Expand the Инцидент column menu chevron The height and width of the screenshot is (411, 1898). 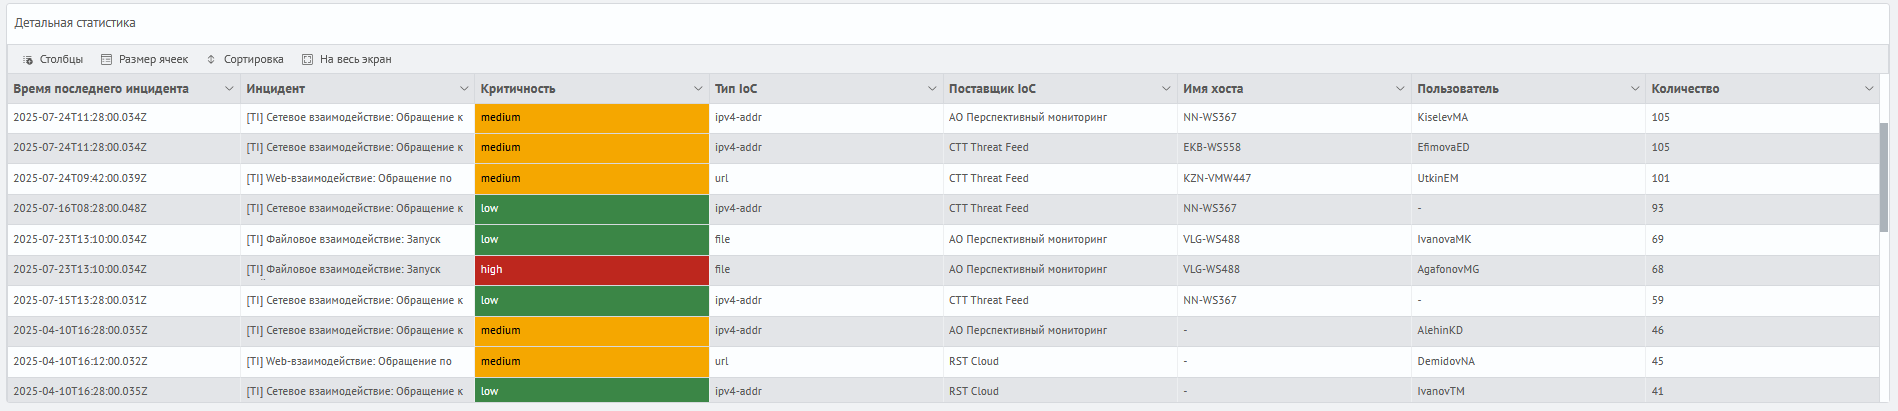(x=464, y=89)
